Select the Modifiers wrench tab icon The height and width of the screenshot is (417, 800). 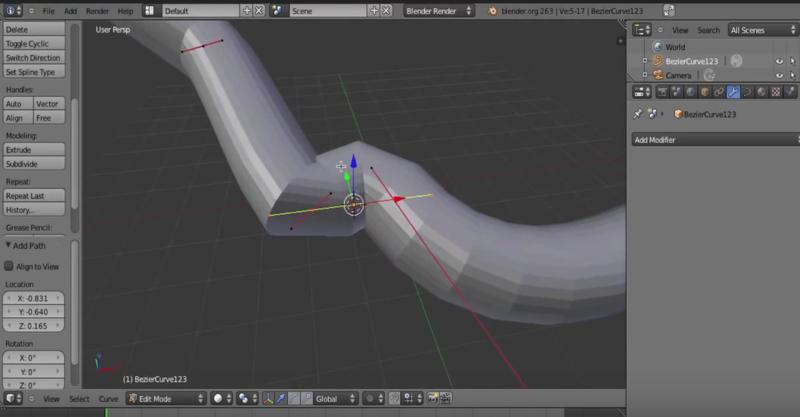pyautogui.click(x=733, y=92)
